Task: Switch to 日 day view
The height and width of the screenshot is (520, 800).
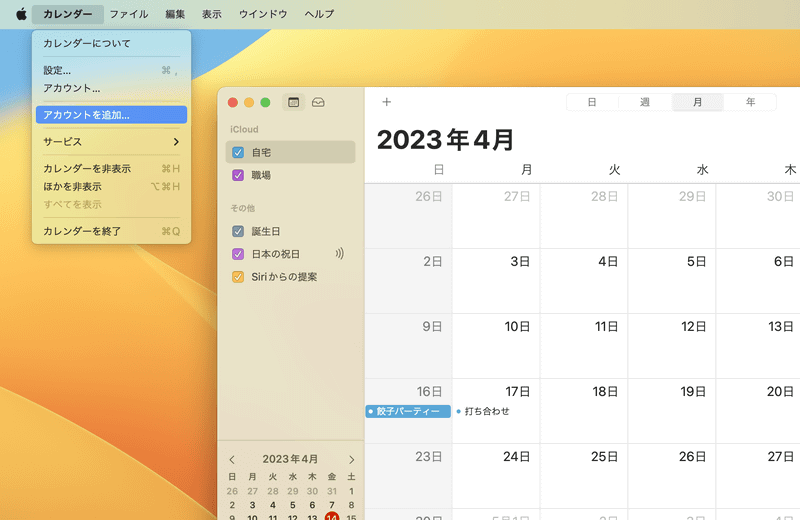Action: (592, 102)
